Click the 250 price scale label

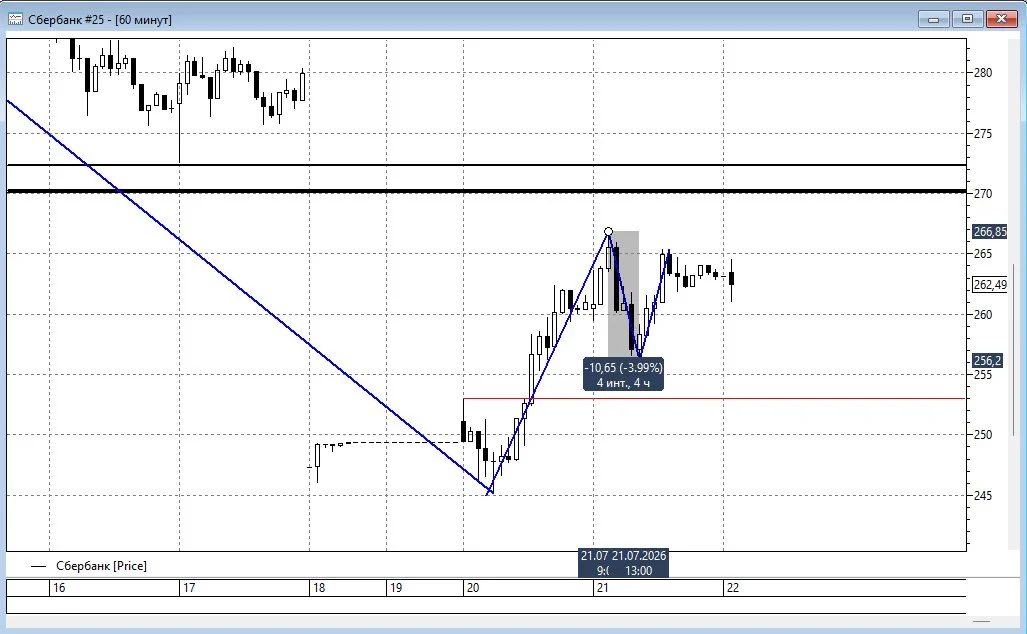(x=983, y=435)
